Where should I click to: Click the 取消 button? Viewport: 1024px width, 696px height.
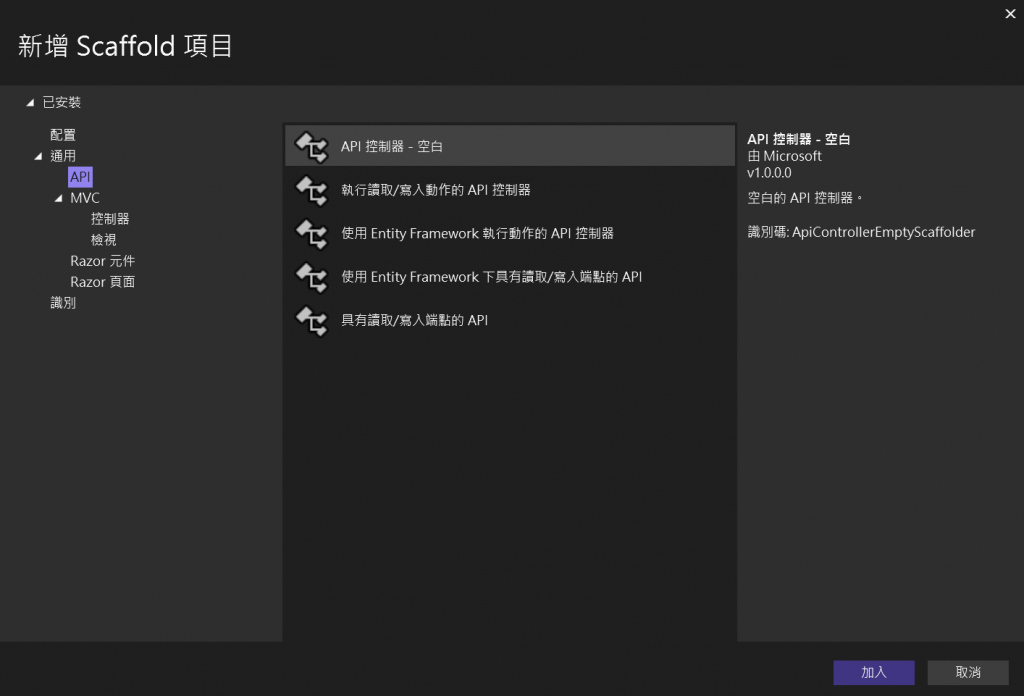pos(968,672)
